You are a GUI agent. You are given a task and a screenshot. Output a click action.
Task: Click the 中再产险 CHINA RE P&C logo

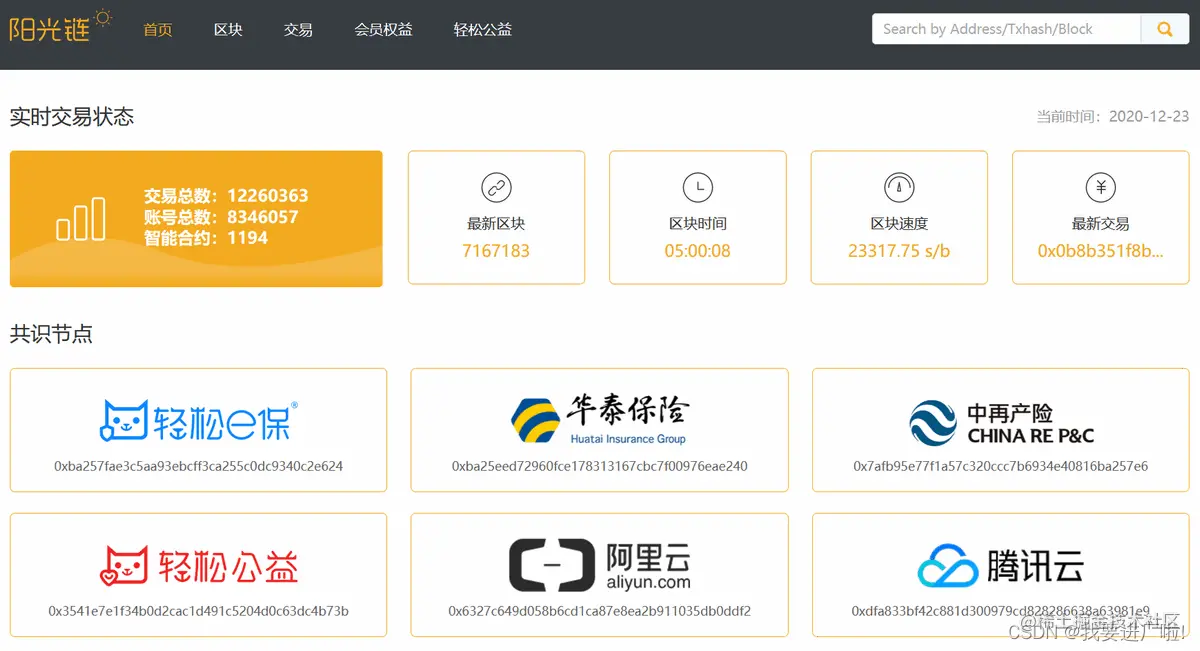1001,423
